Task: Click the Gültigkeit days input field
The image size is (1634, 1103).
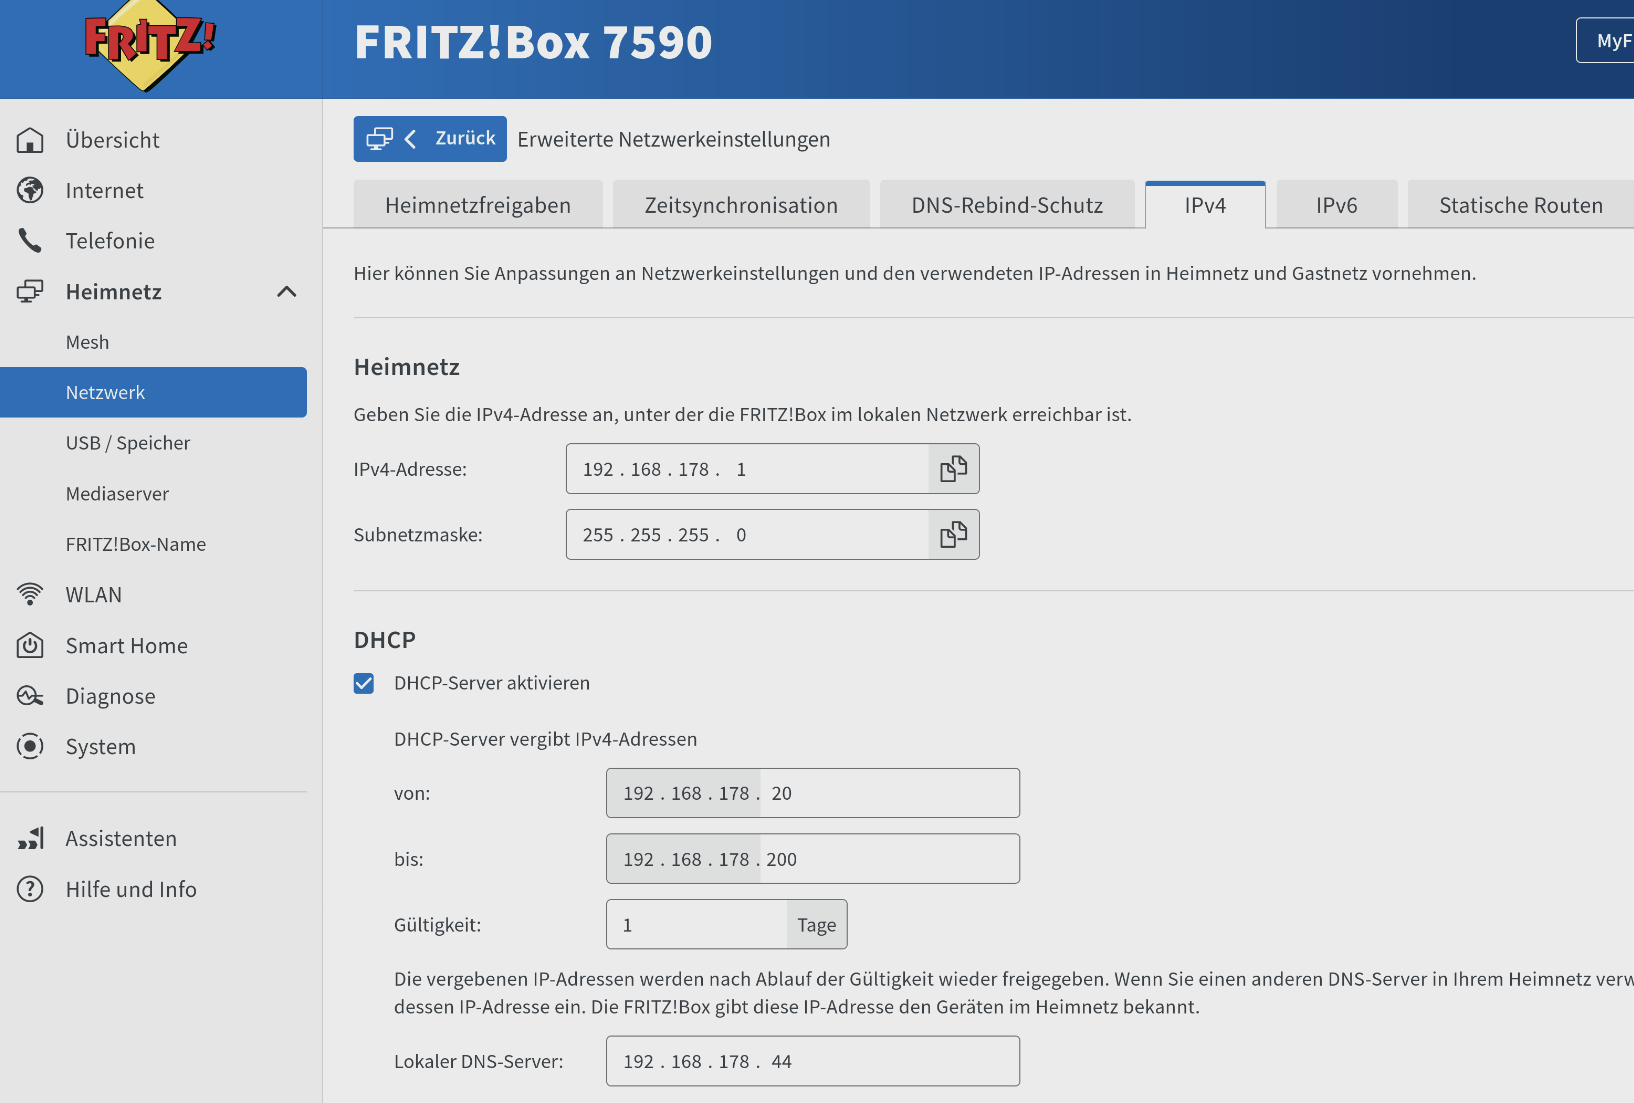Action: point(697,925)
